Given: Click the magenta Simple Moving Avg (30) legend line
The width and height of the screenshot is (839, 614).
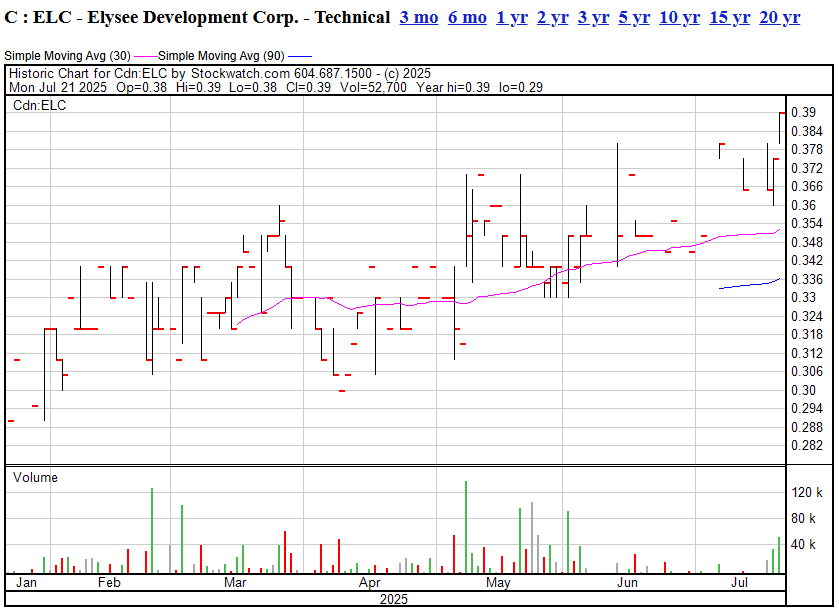Looking at the screenshot, I should click(x=146, y=56).
